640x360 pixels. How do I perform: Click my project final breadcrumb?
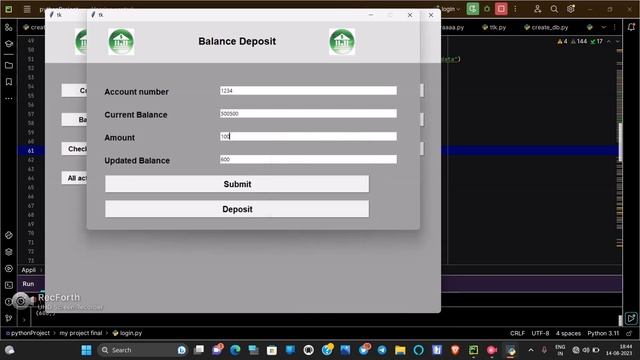(x=81, y=333)
